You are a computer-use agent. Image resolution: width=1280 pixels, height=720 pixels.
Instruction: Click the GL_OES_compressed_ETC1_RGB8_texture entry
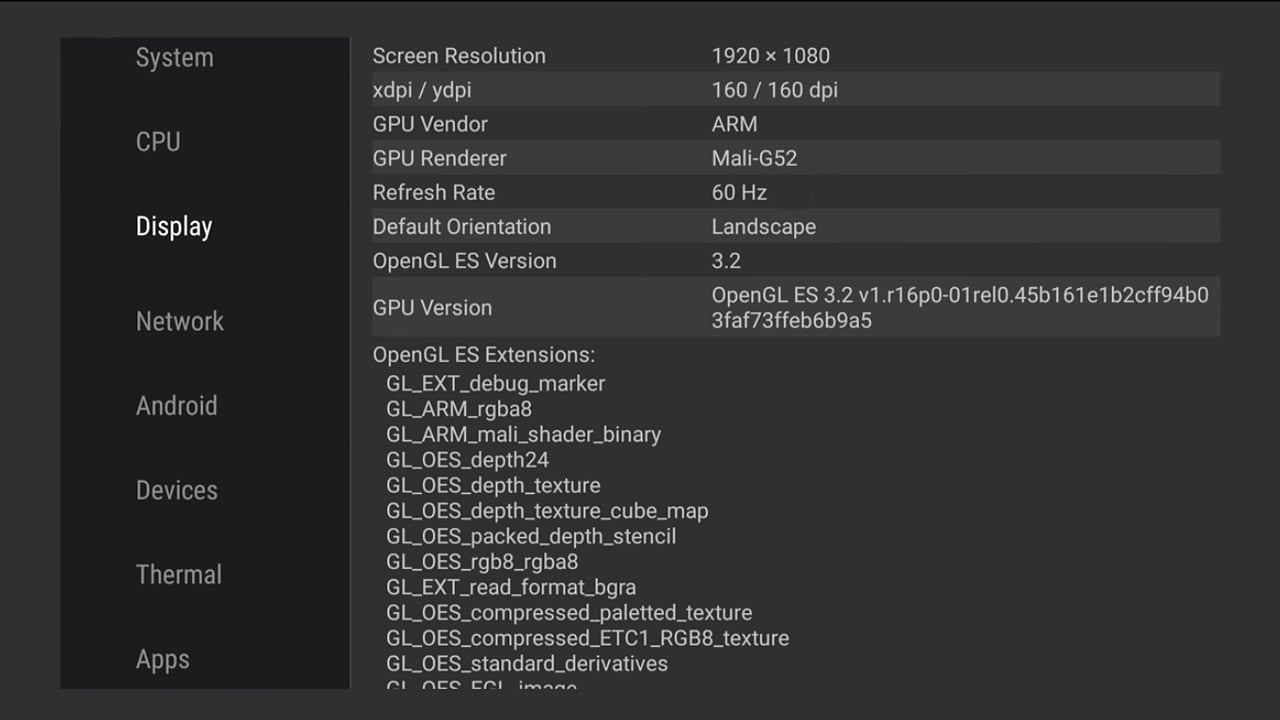point(587,638)
